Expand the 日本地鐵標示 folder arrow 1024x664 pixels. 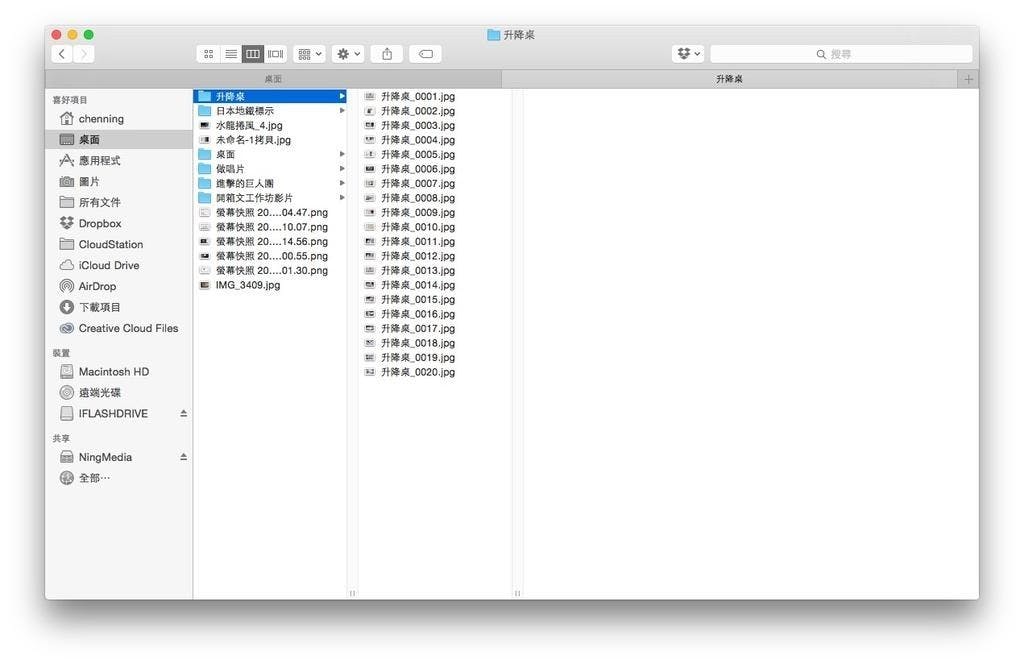(342, 111)
